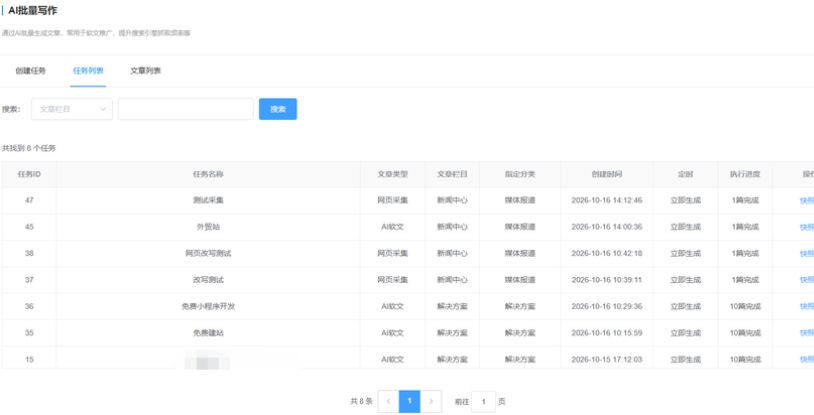Select task name 改写测试 in row 37
Viewport: 814px width, 415px height.
(x=208, y=279)
